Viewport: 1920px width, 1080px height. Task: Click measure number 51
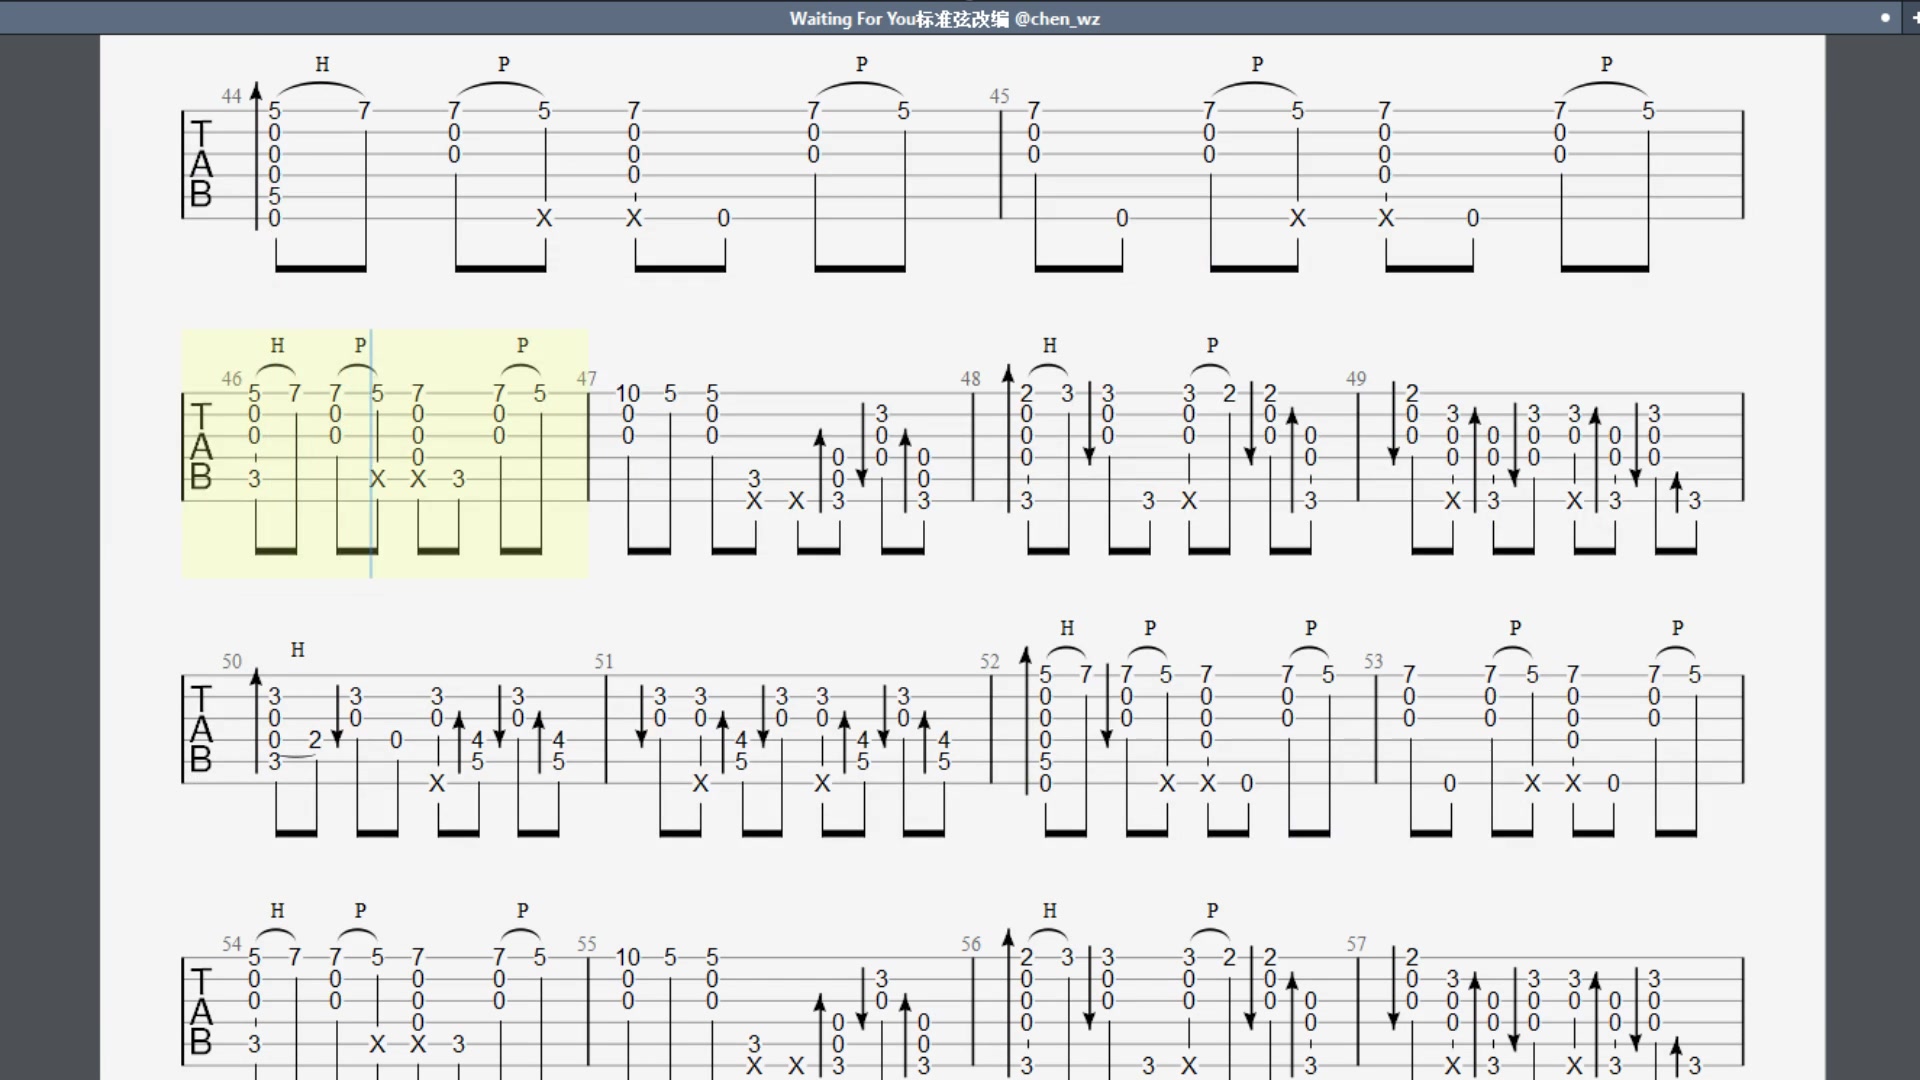pos(603,661)
